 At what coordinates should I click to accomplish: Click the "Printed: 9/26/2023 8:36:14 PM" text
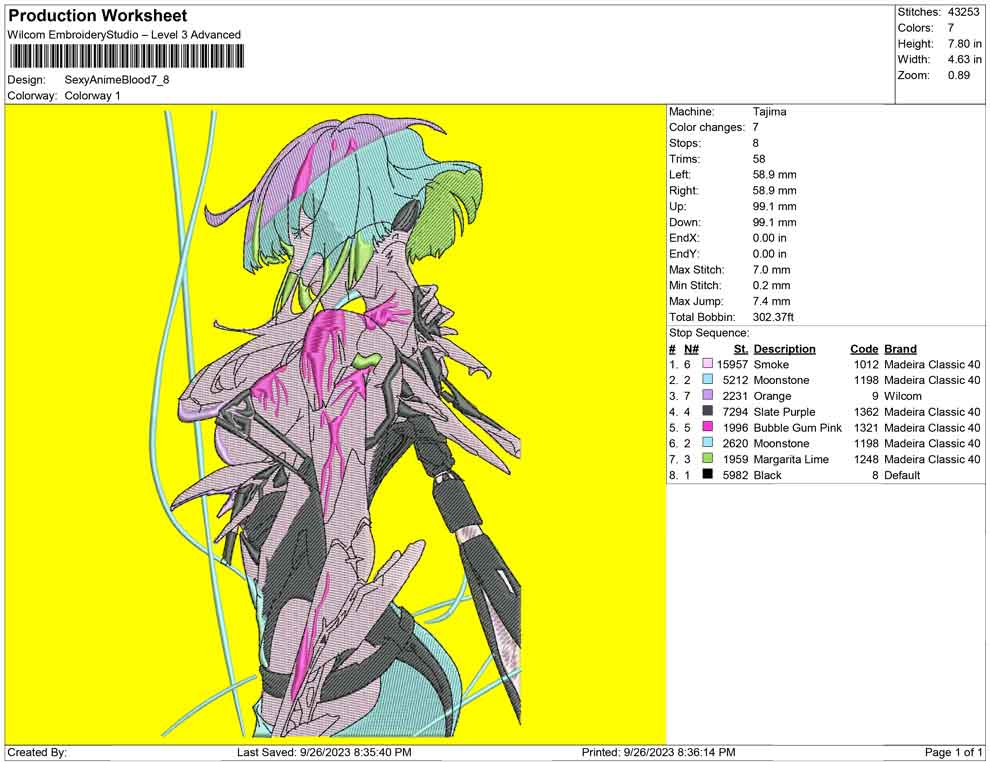[x=659, y=752]
